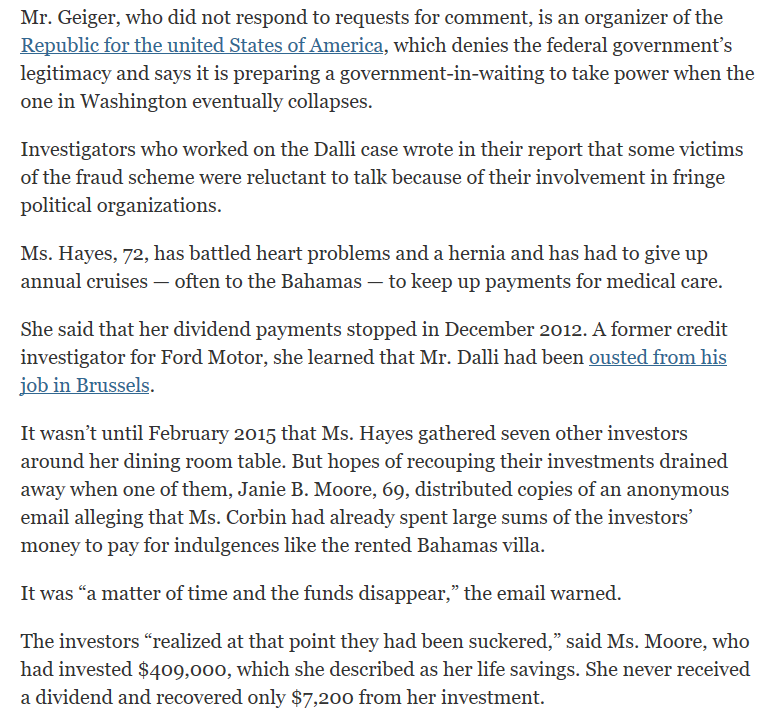Click on 'Ms. Hayes, 72' text

point(83,254)
